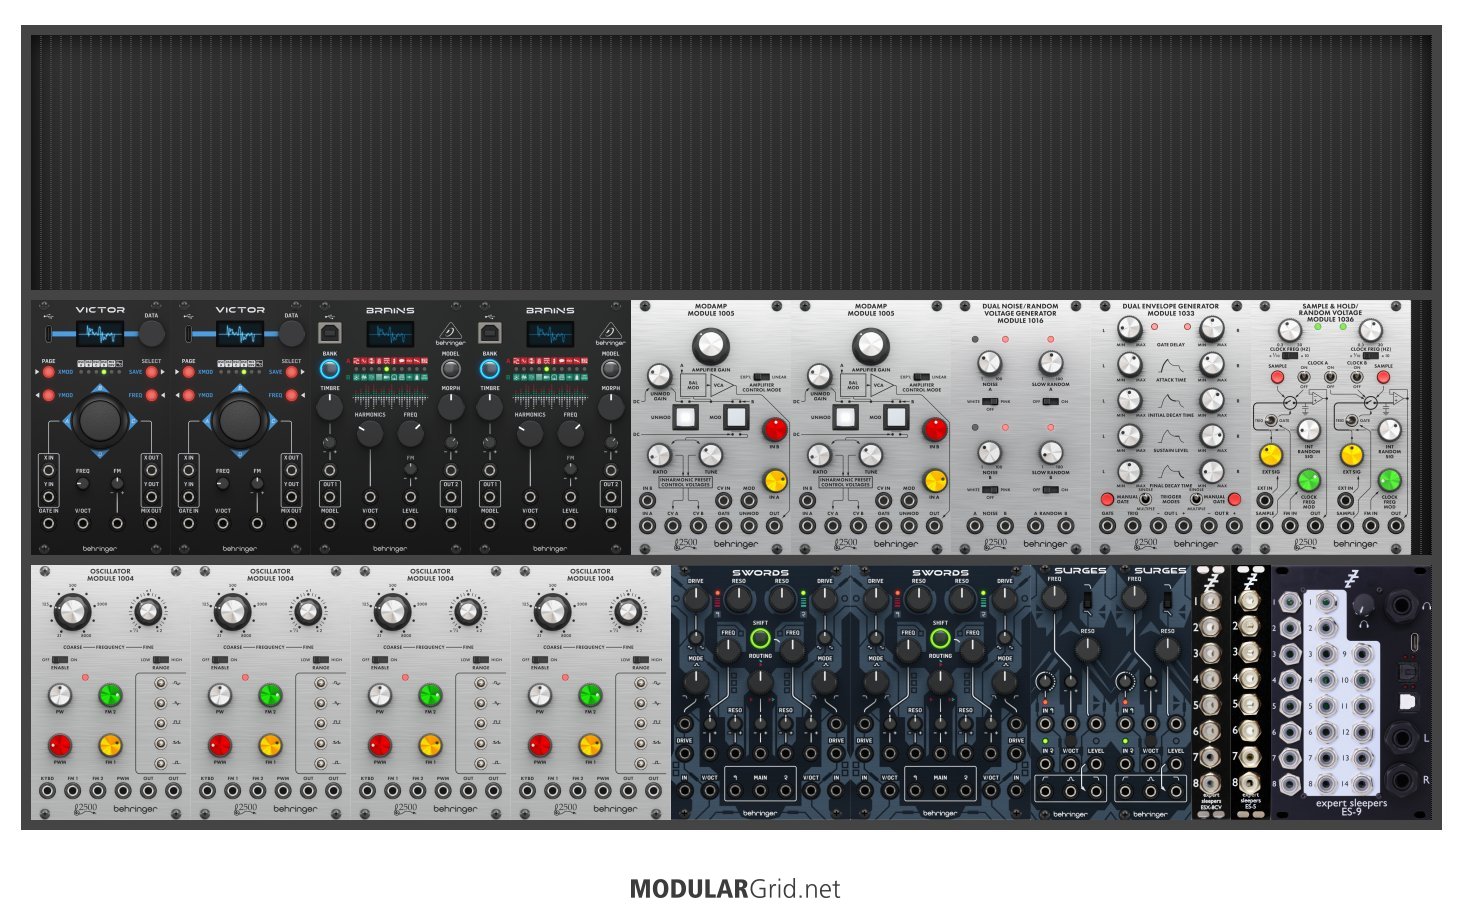This screenshot has height=910, width=1472.
Task: Click the joystick on the right Victor module
Action: coord(240,419)
